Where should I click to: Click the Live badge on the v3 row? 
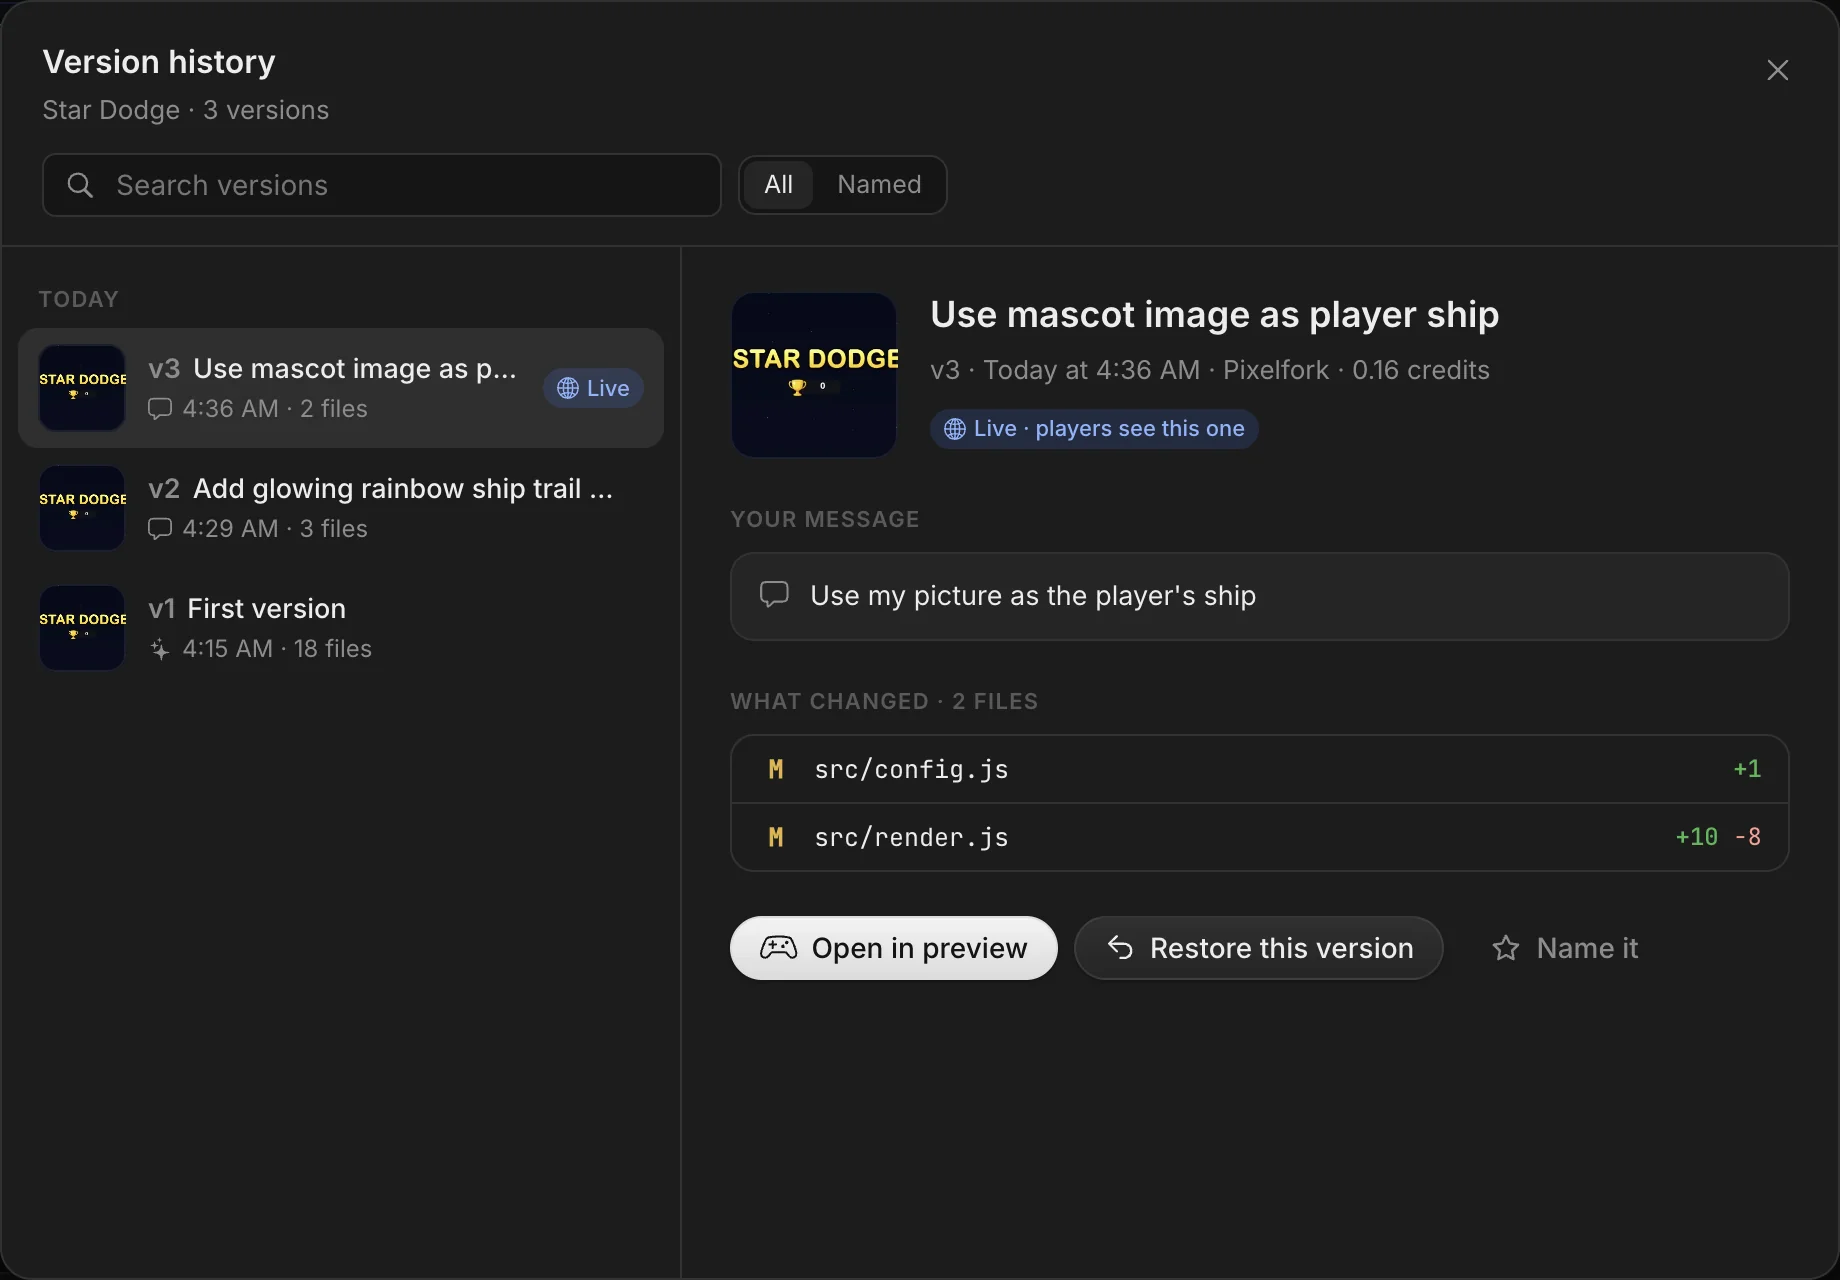tap(593, 388)
